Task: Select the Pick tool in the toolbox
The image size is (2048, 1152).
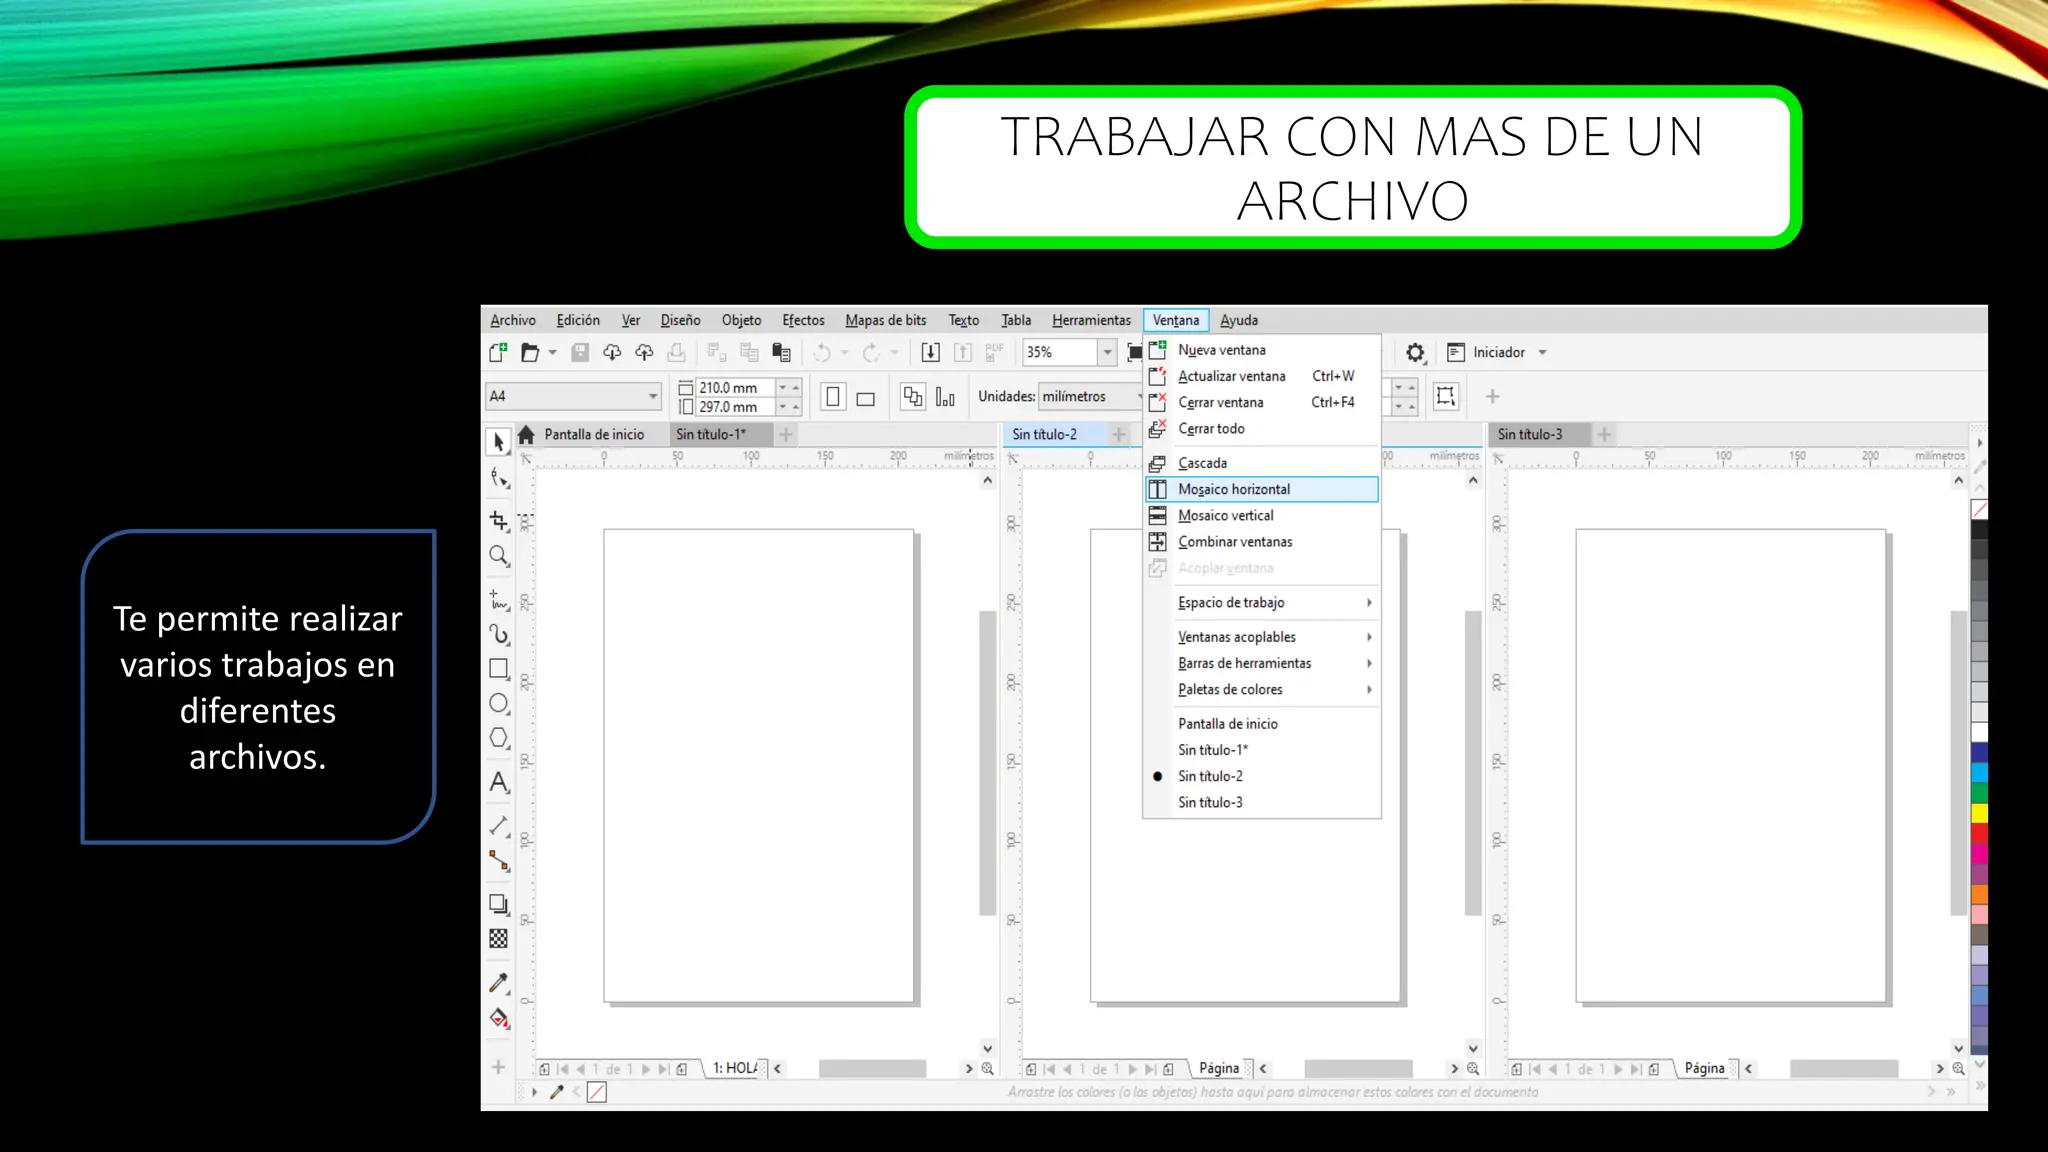Action: 499,441
